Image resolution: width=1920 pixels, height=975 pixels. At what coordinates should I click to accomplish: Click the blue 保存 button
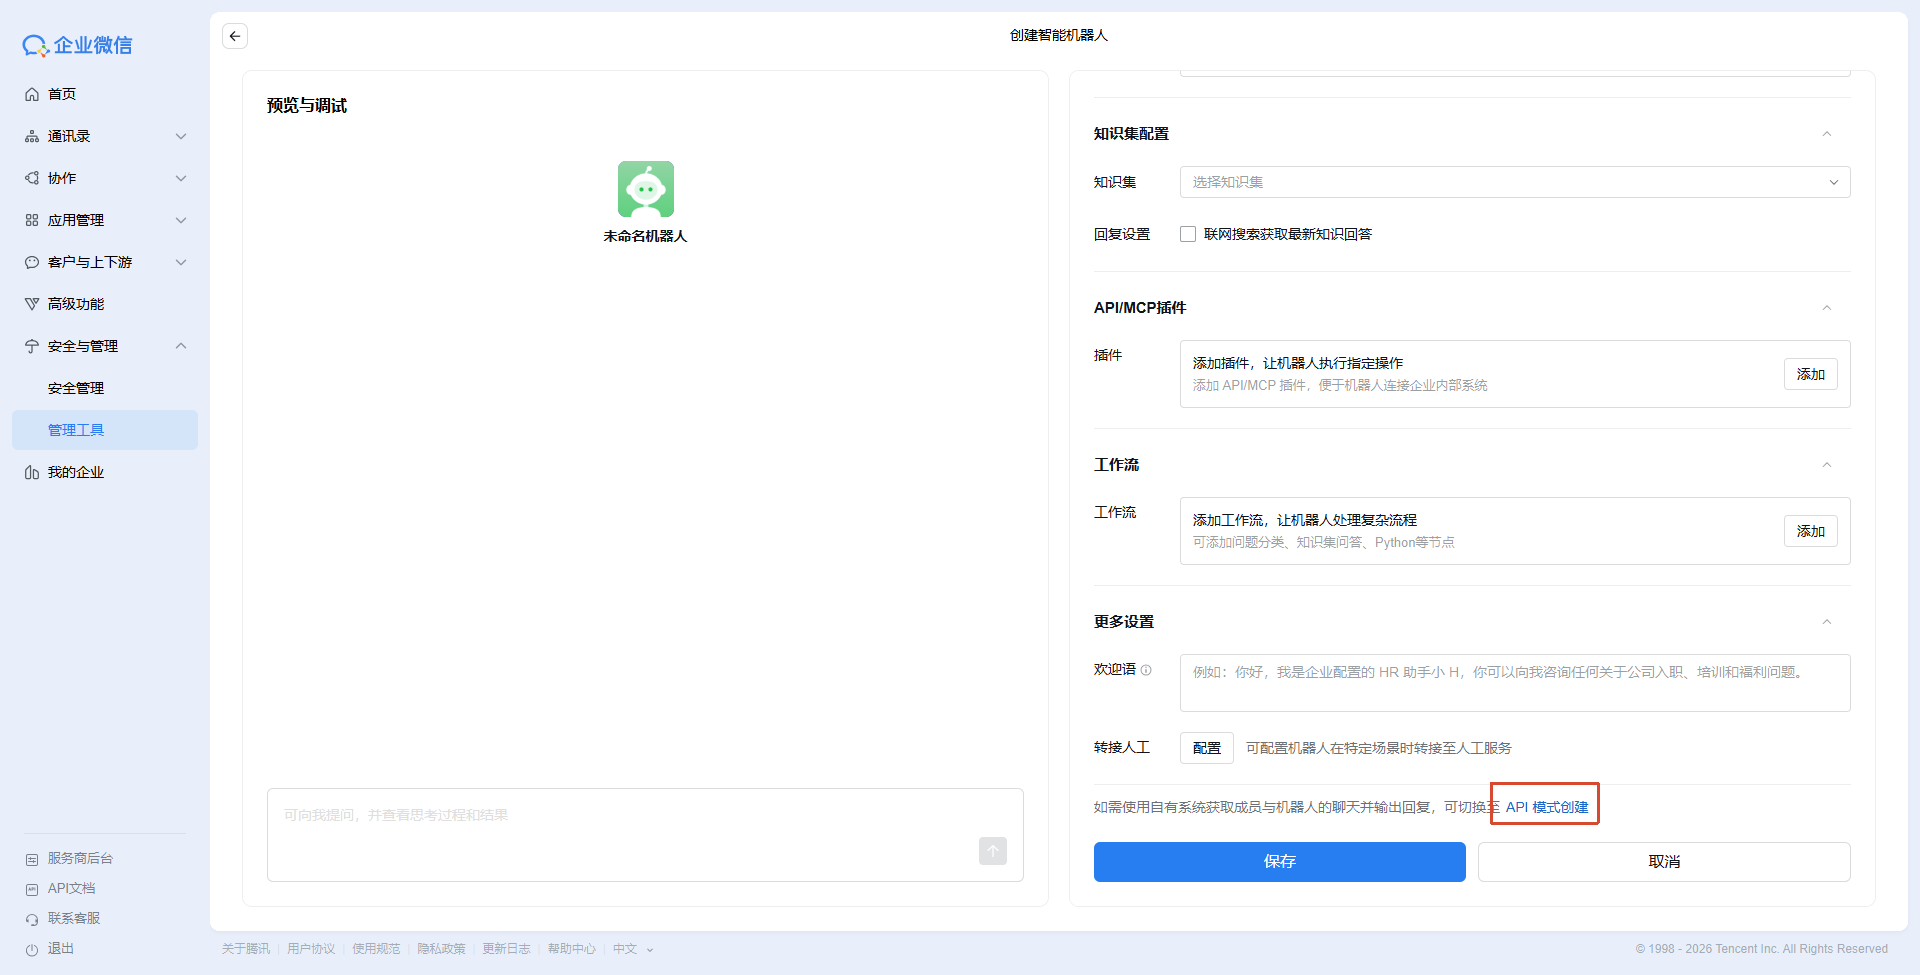(1279, 861)
